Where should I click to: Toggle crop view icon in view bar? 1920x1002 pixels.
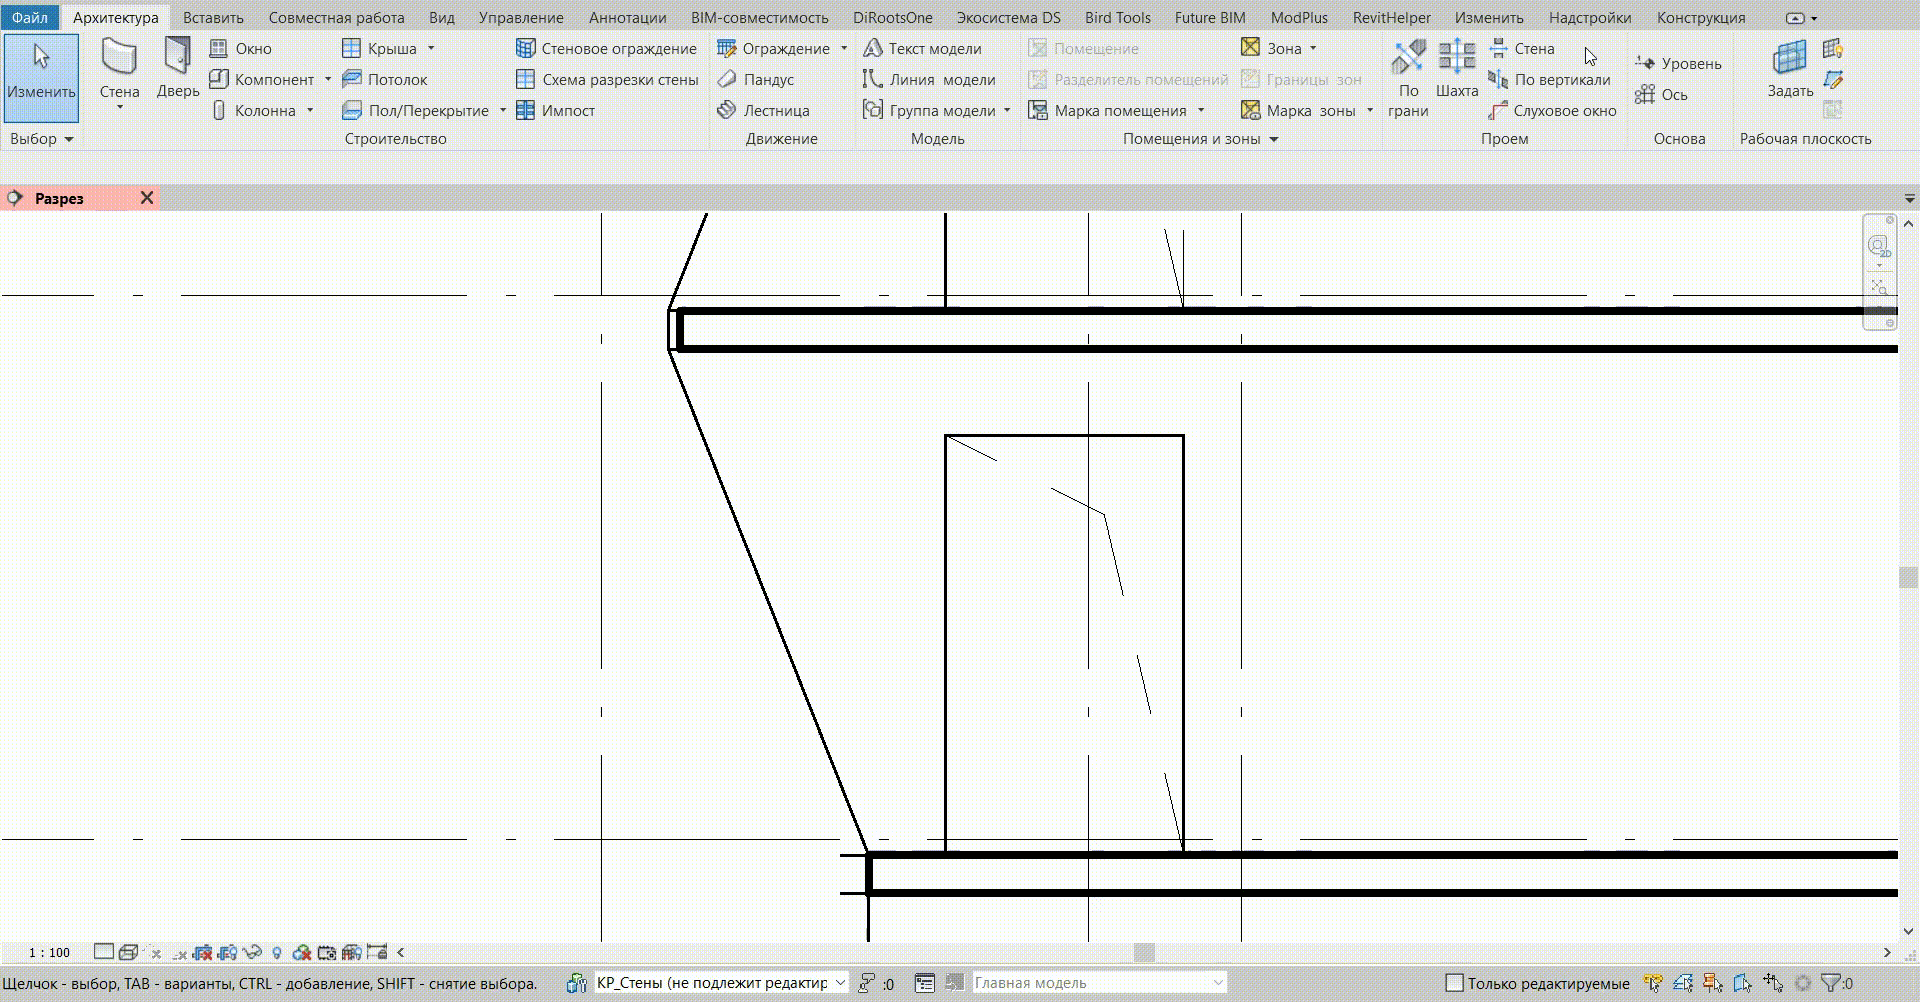[203, 952]
